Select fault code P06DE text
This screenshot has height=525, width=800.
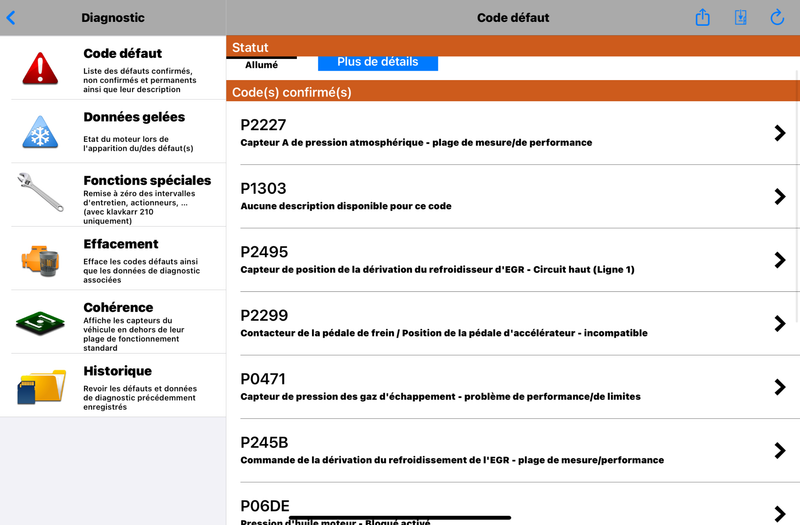click(264, 506)
